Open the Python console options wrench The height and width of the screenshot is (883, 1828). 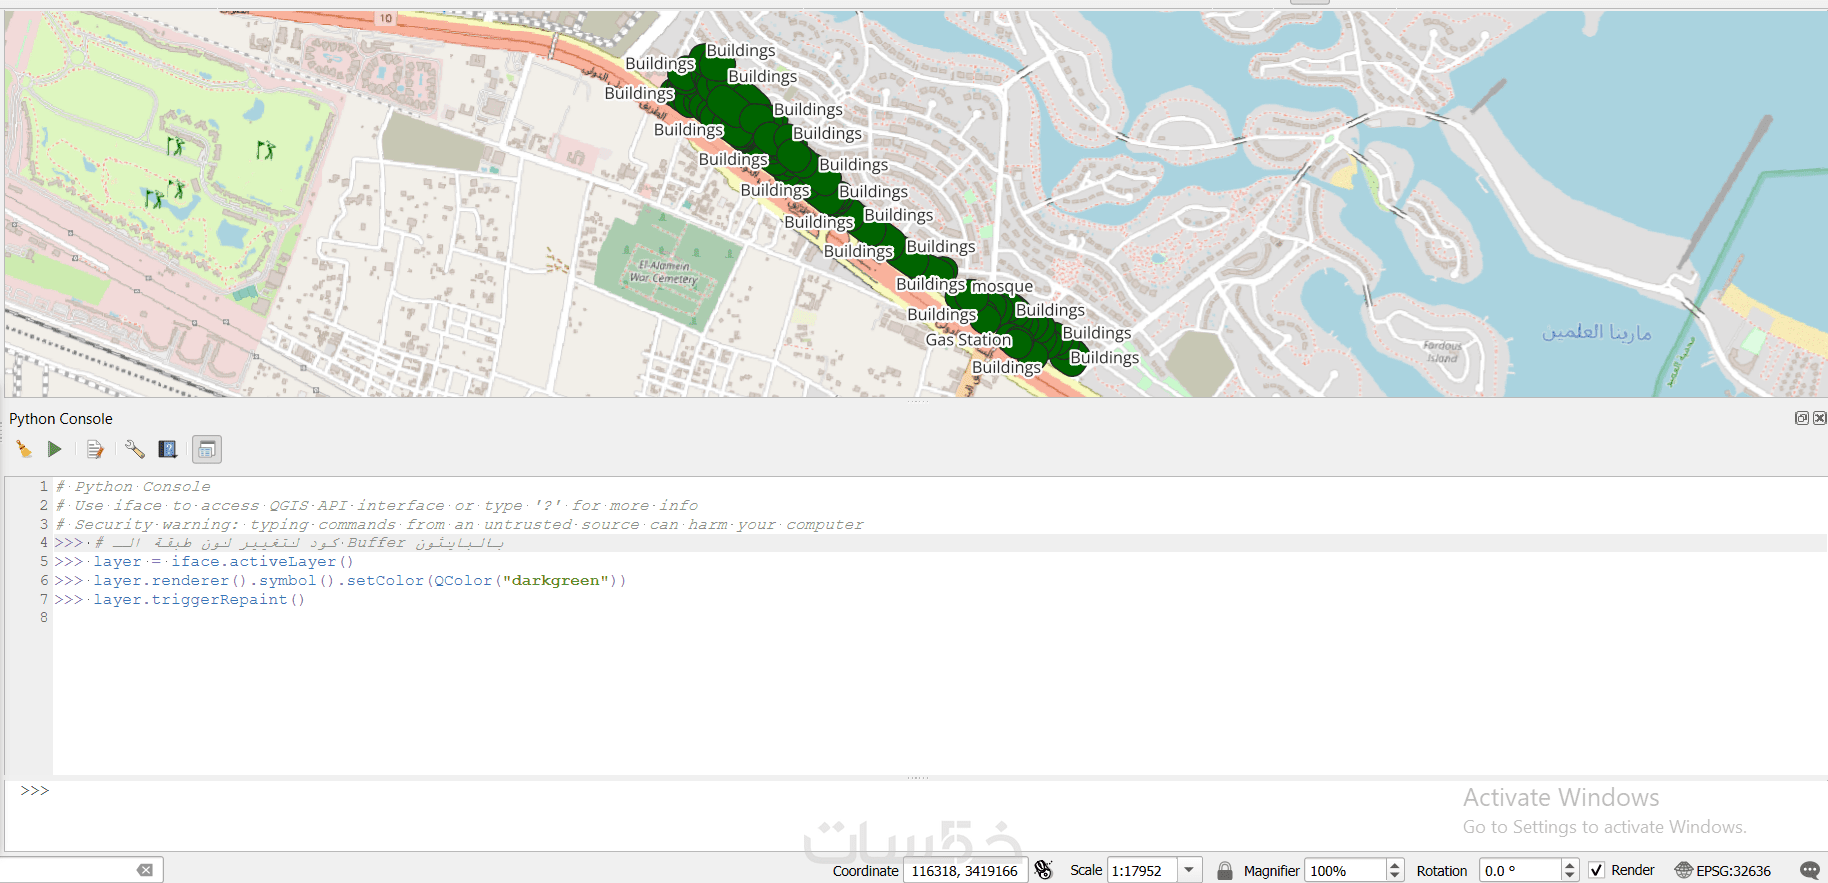tap(134, 450)
